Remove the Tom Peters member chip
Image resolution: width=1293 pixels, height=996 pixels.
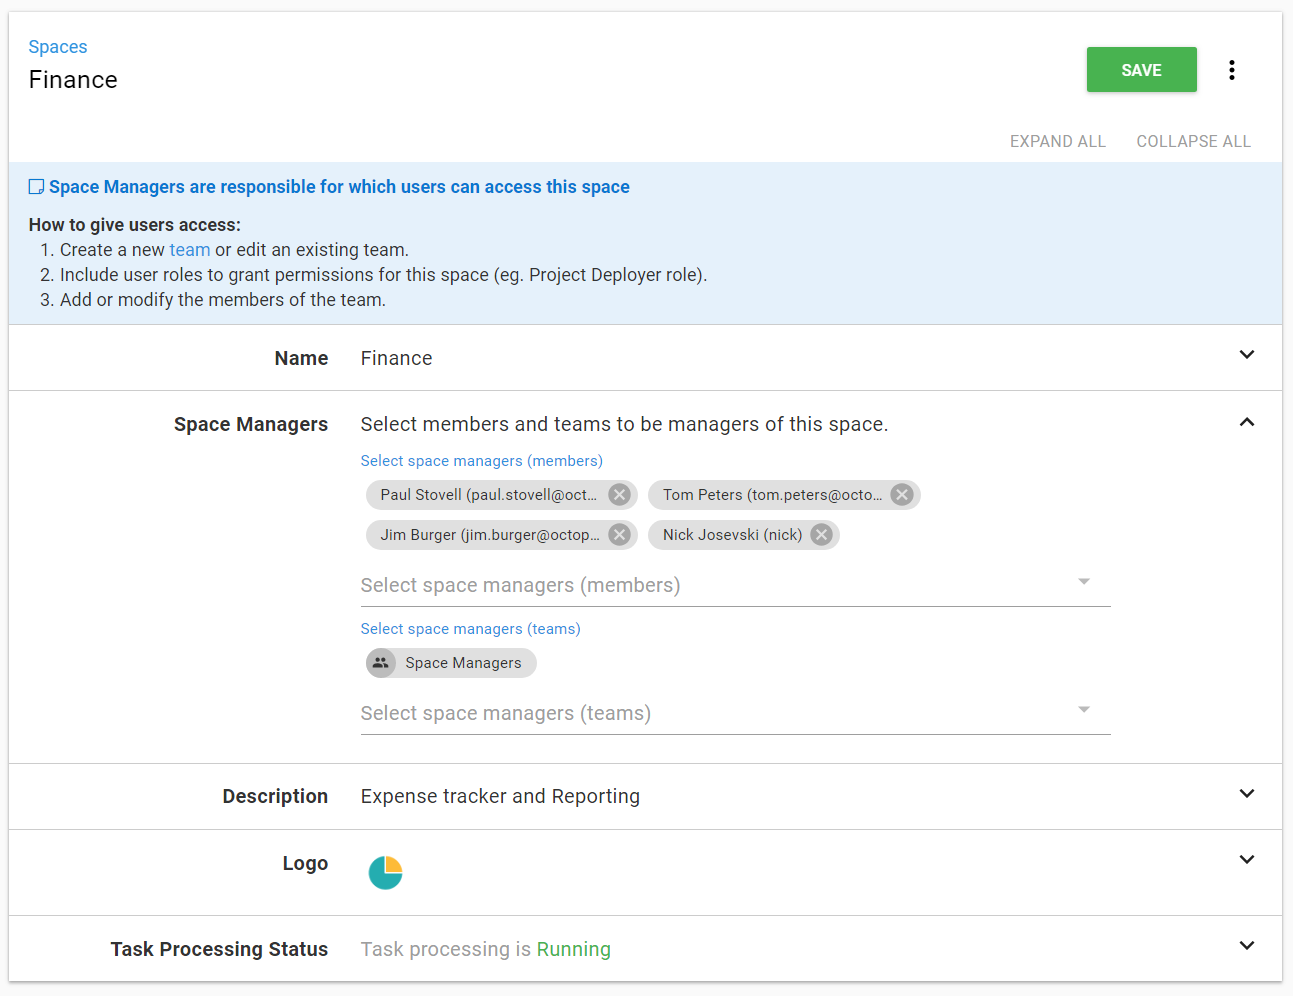pos(901,494)
